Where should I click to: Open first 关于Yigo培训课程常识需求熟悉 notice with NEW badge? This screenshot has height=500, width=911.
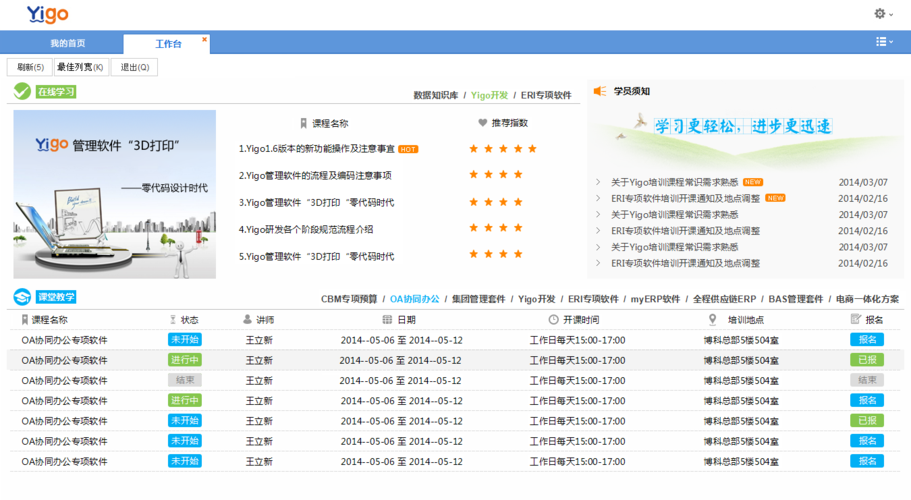(x=675, y=182)
